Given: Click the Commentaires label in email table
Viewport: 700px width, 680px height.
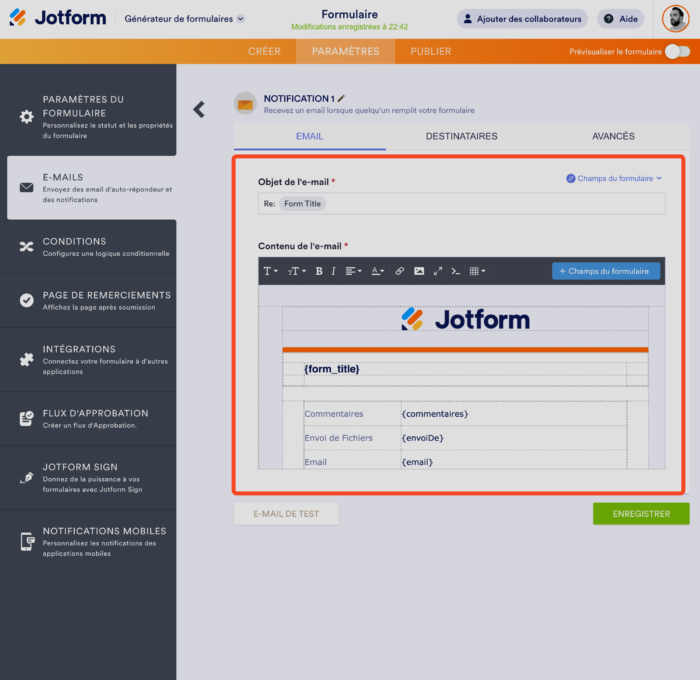Looking at the screenshot, I should 334,414.
